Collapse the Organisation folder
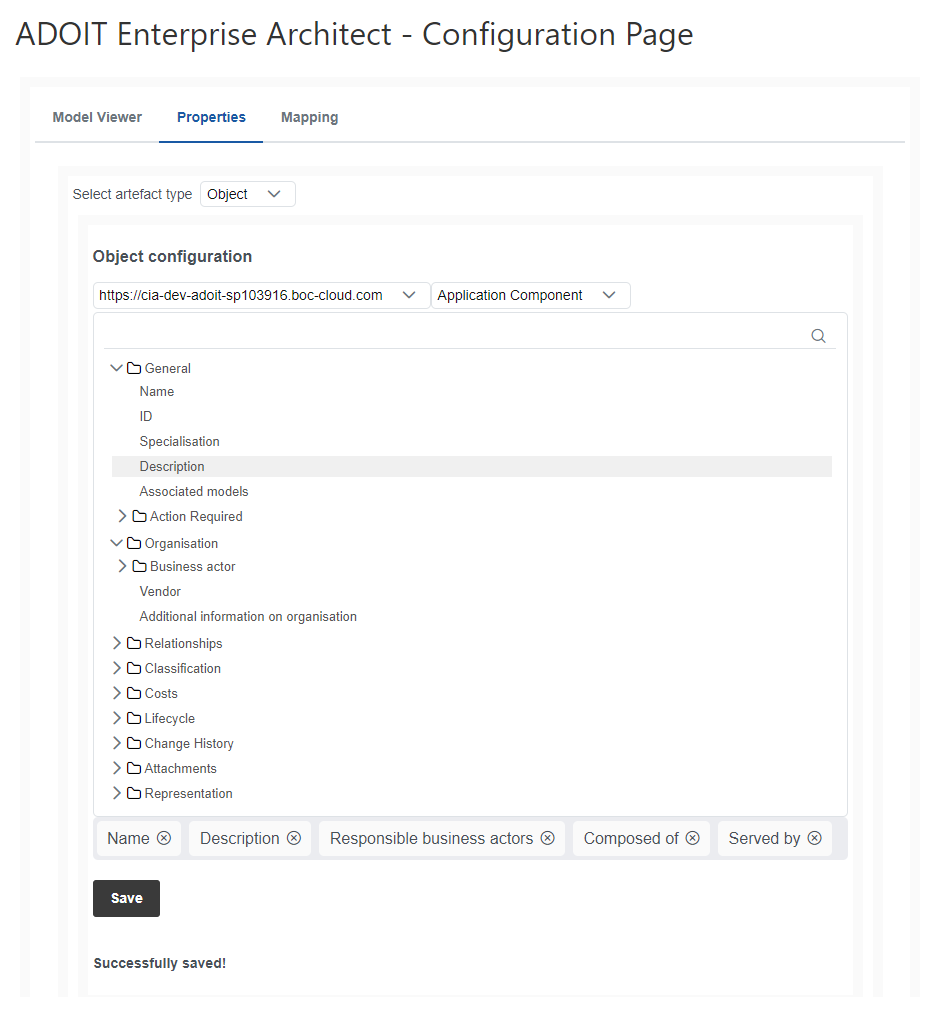 (x=117, y=543)
